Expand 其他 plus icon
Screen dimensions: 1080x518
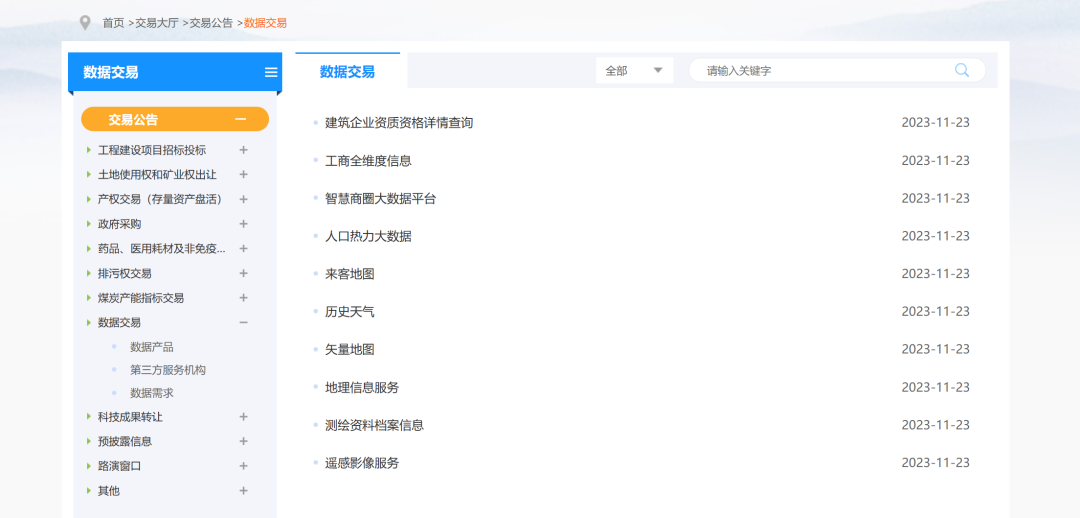[243, 490]
